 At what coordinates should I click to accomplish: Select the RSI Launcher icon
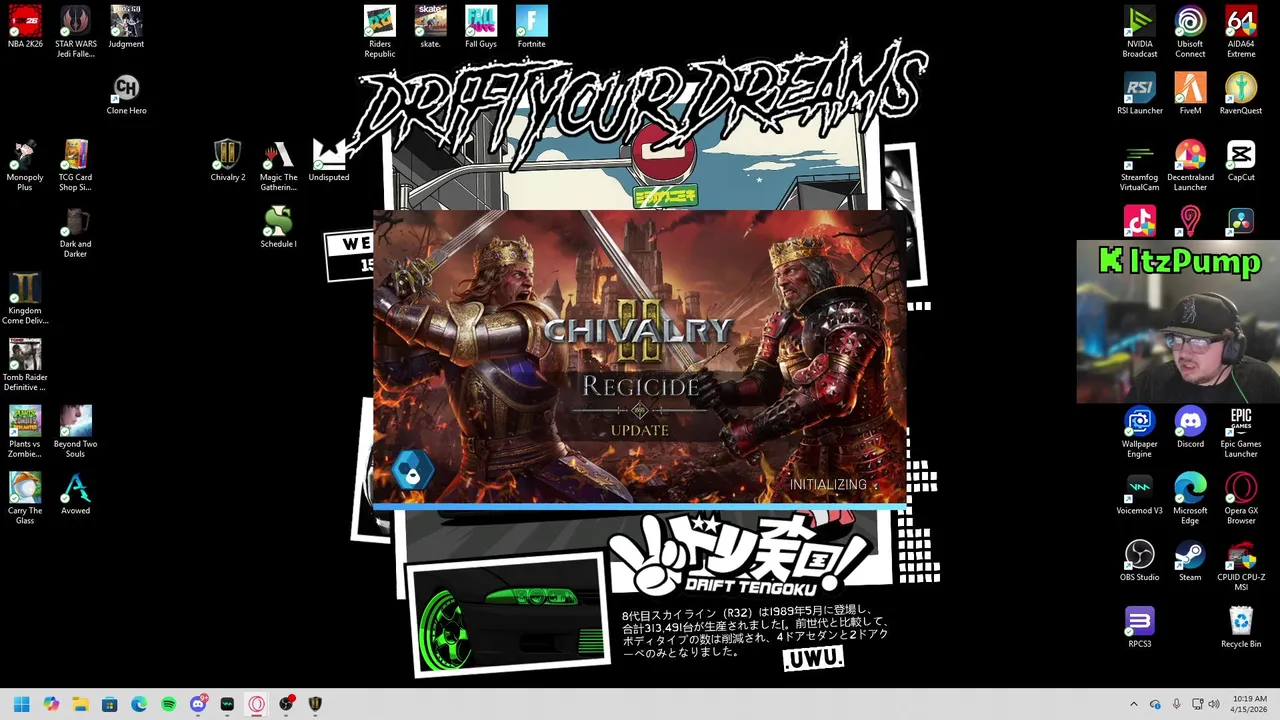[x=1139, y=94]
